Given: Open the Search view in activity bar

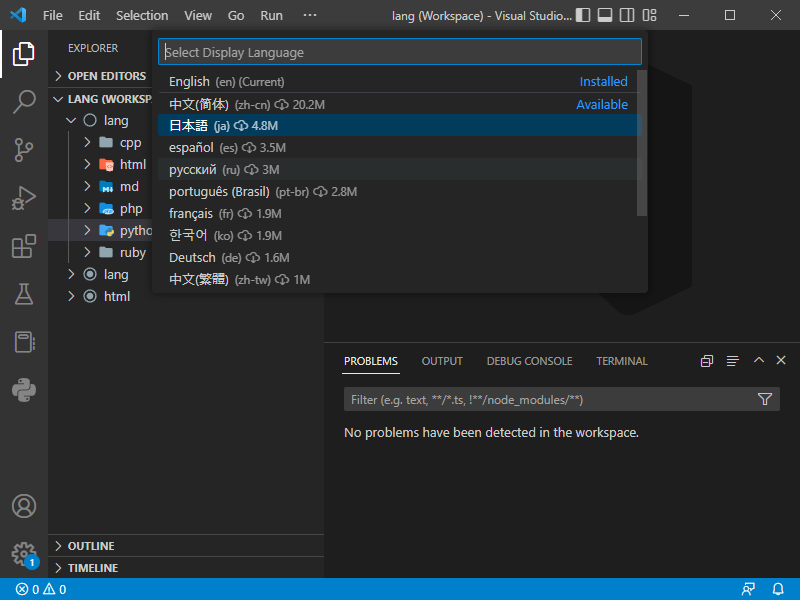Looking at the screenshot, I should pyautogui.click(x=23, y=102).
